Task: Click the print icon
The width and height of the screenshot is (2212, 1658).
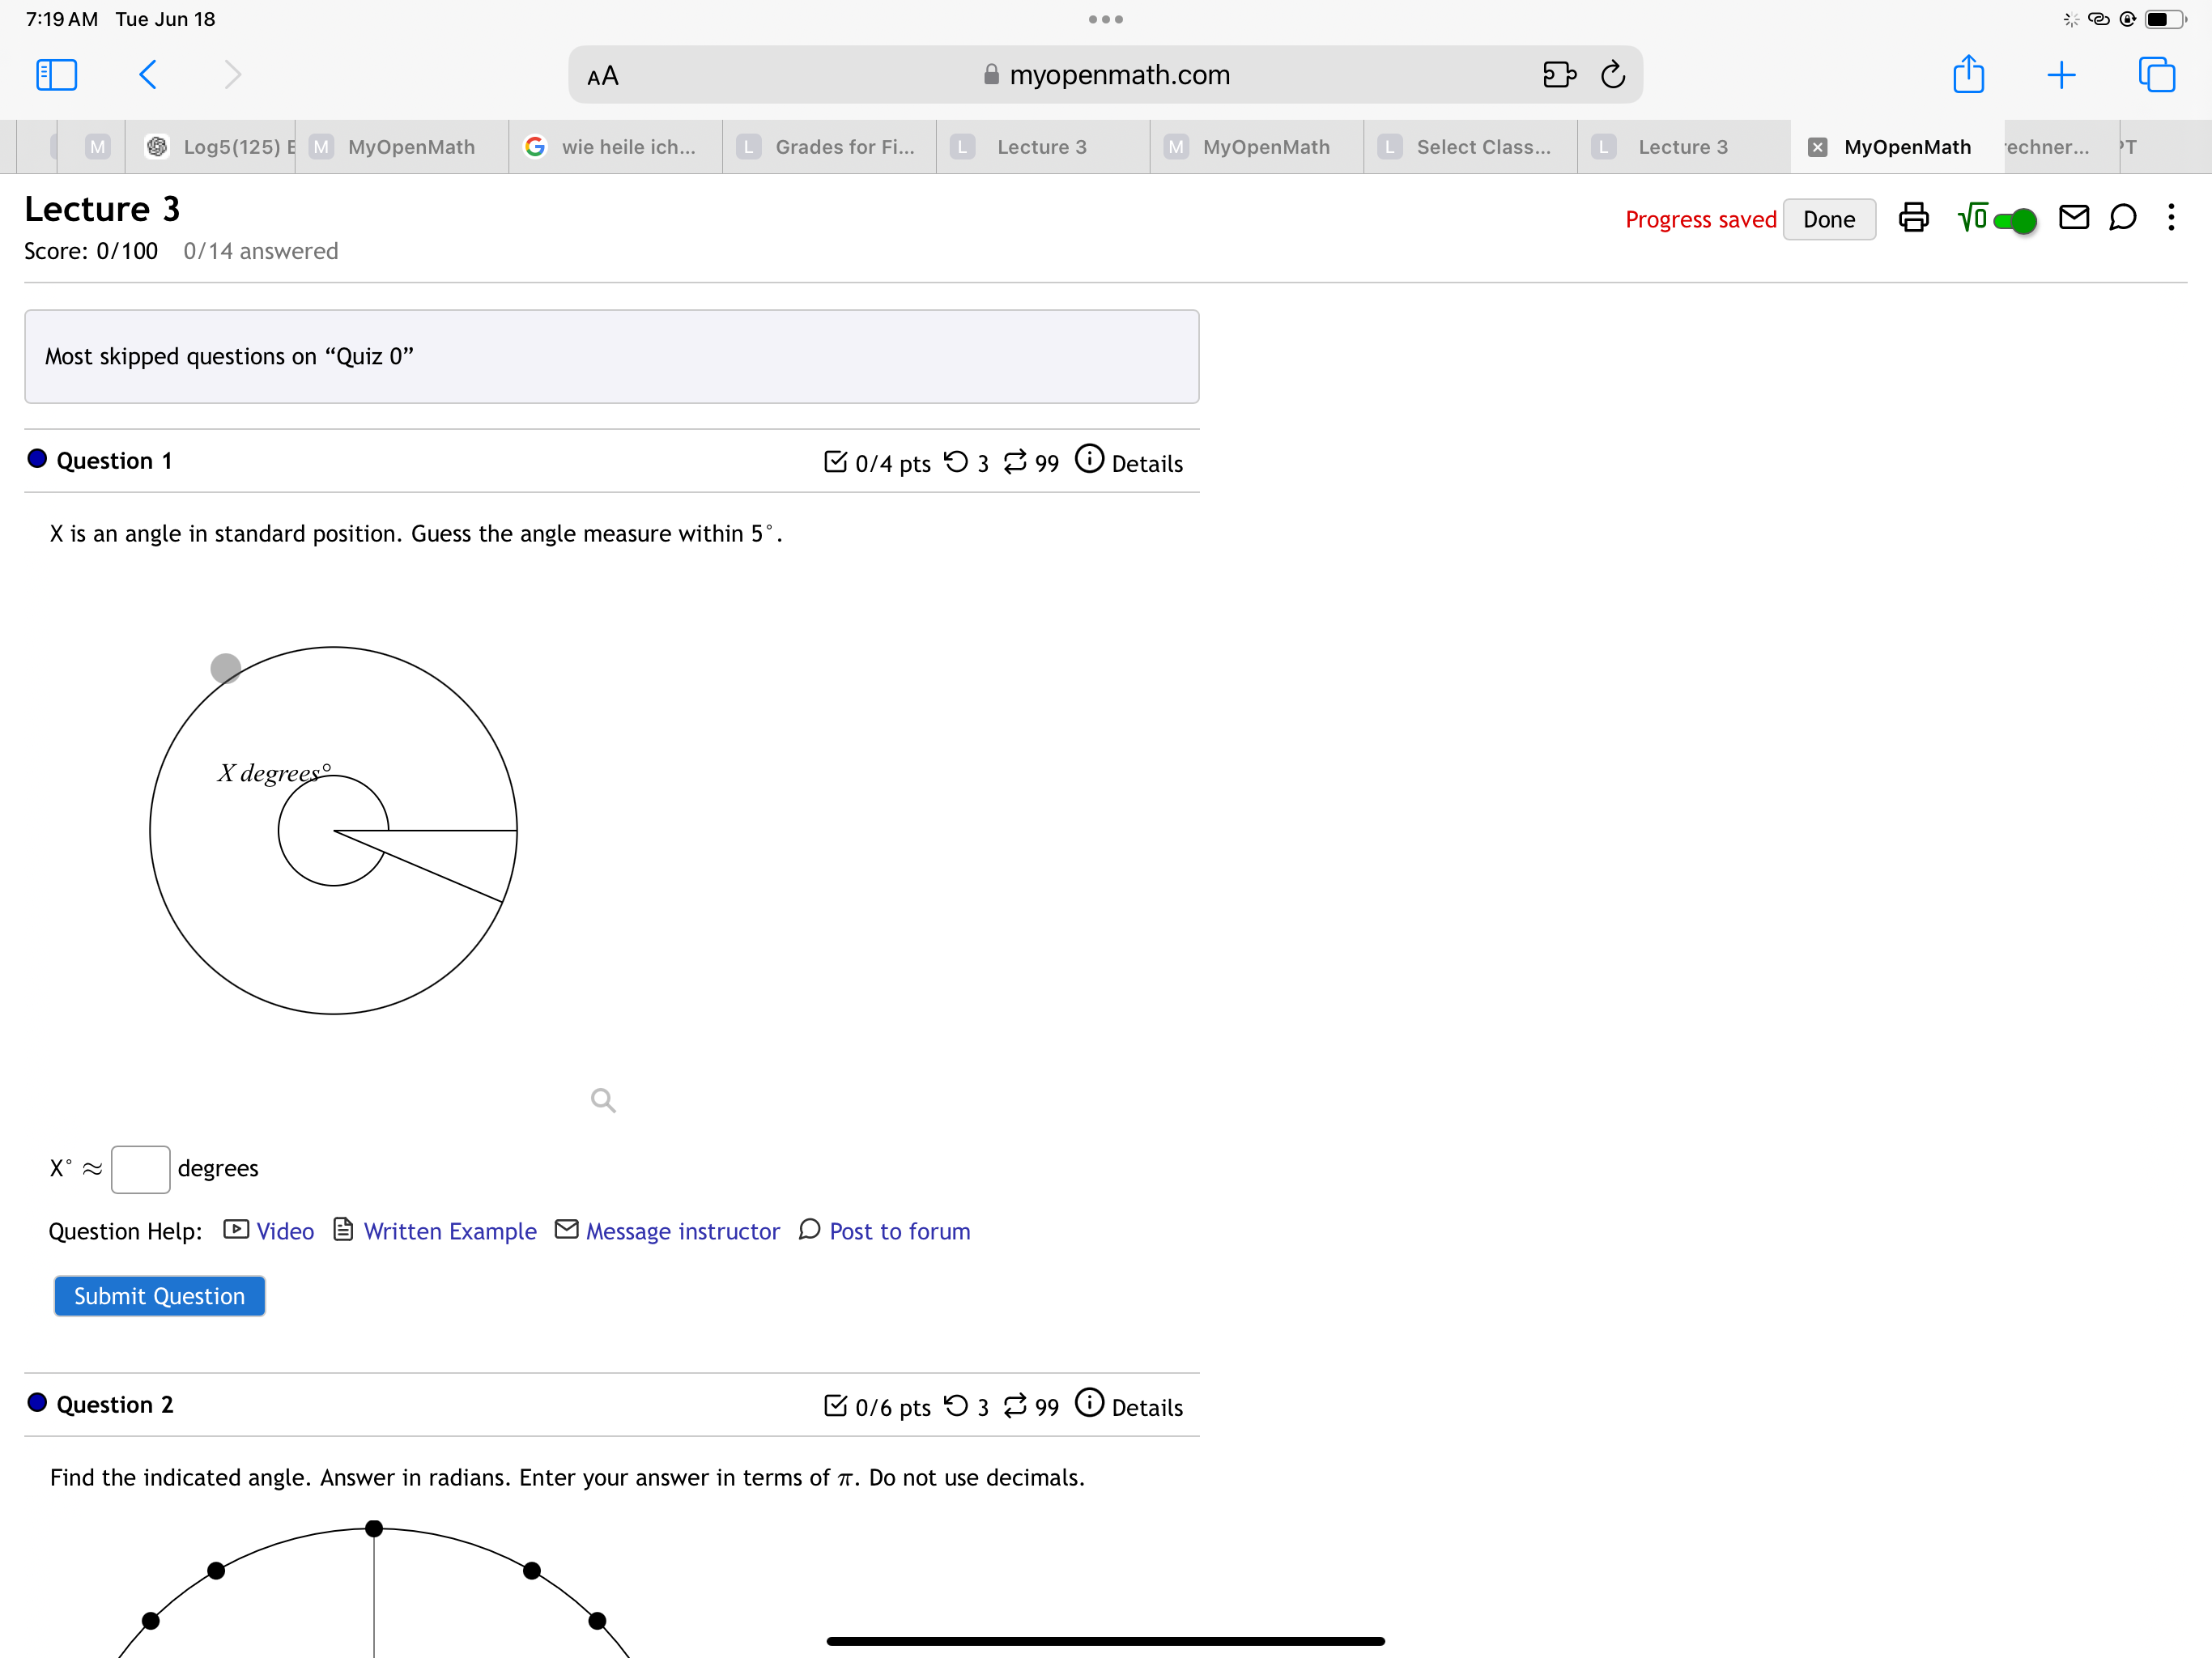Action: point(1911,216)
